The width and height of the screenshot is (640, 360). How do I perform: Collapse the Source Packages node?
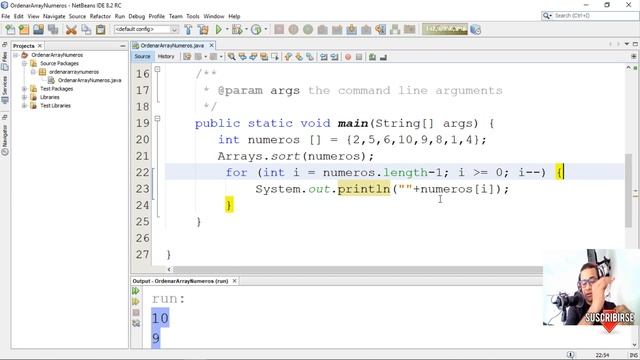pos(24,63)
